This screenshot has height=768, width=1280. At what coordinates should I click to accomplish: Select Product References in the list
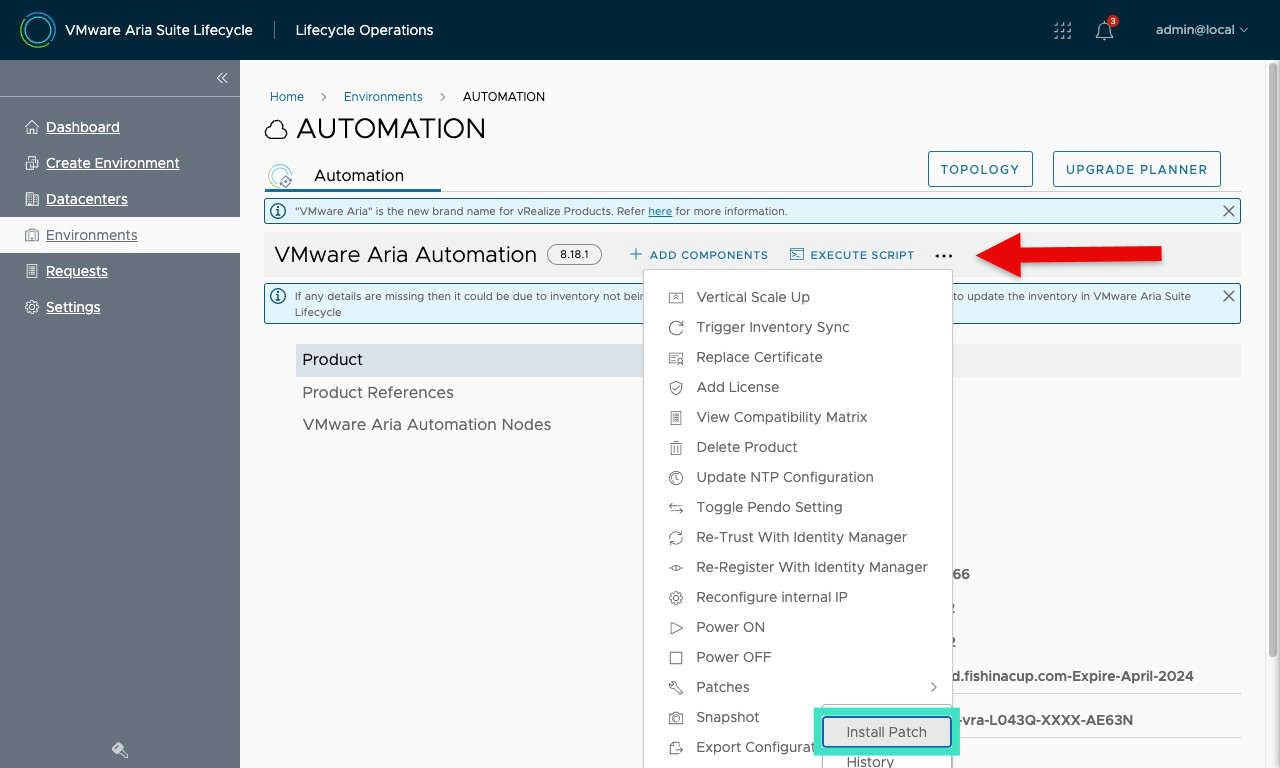pos(378,392)
